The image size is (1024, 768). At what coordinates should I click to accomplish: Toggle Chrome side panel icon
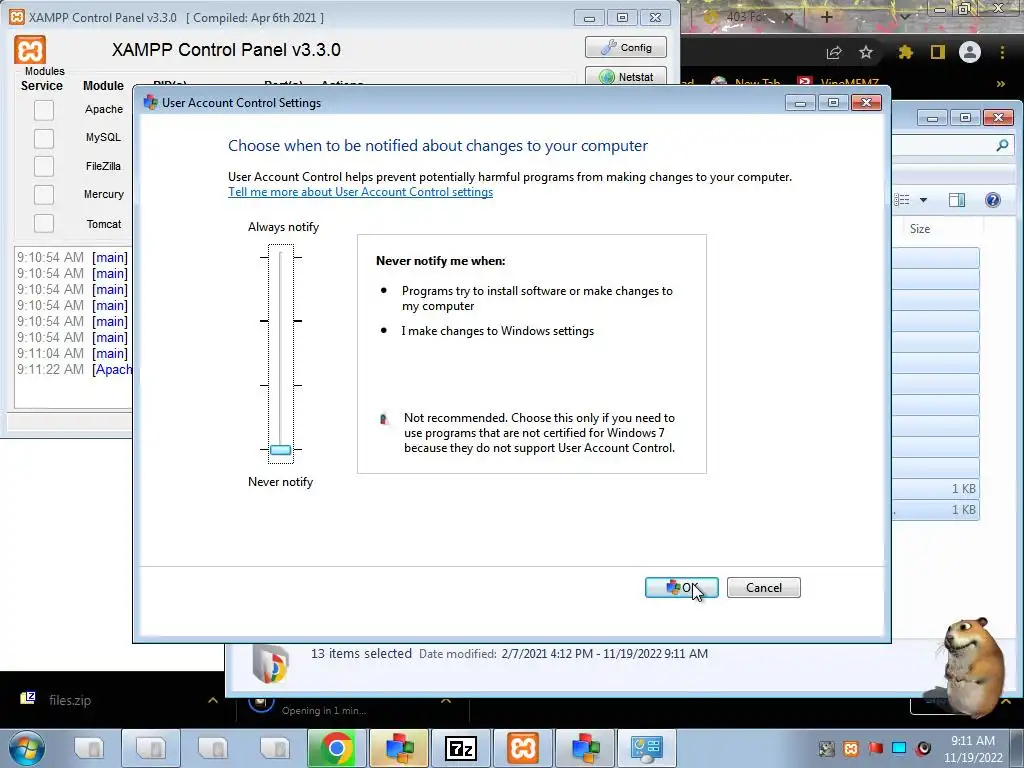point(938,52)
